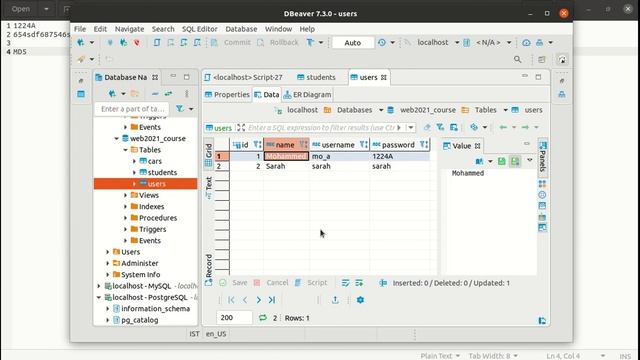Switch to Text view mode
Viewport: 640px width, 360px height.
(209, 187)
